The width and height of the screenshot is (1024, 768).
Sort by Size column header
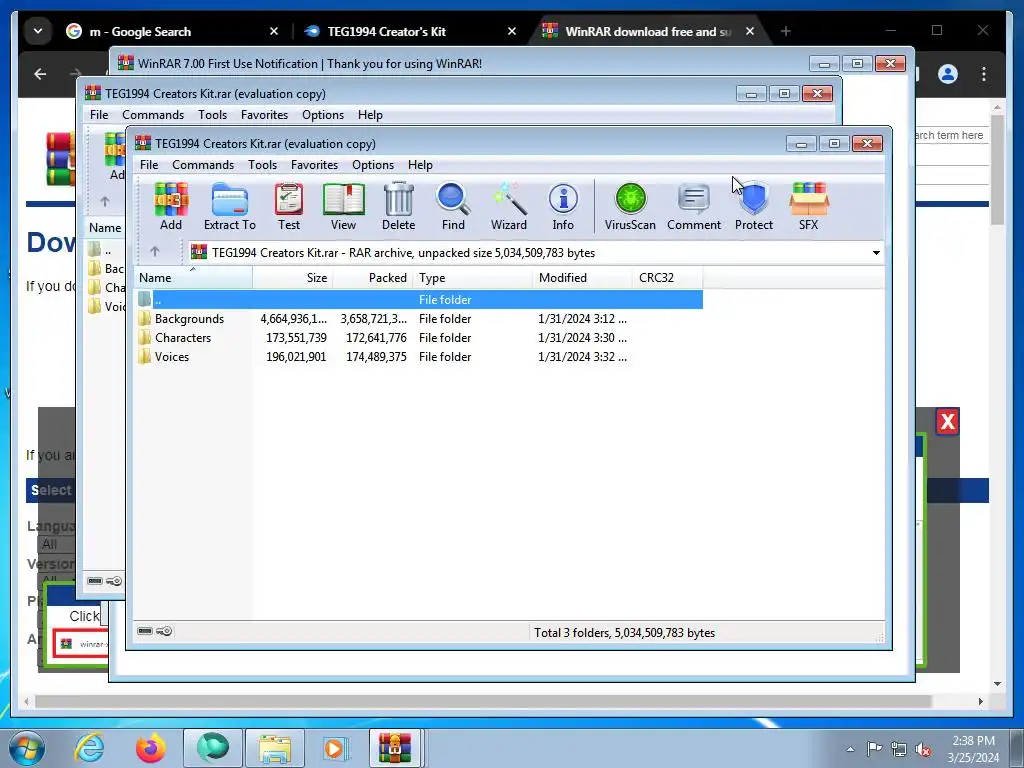click(x=293, y=278)
